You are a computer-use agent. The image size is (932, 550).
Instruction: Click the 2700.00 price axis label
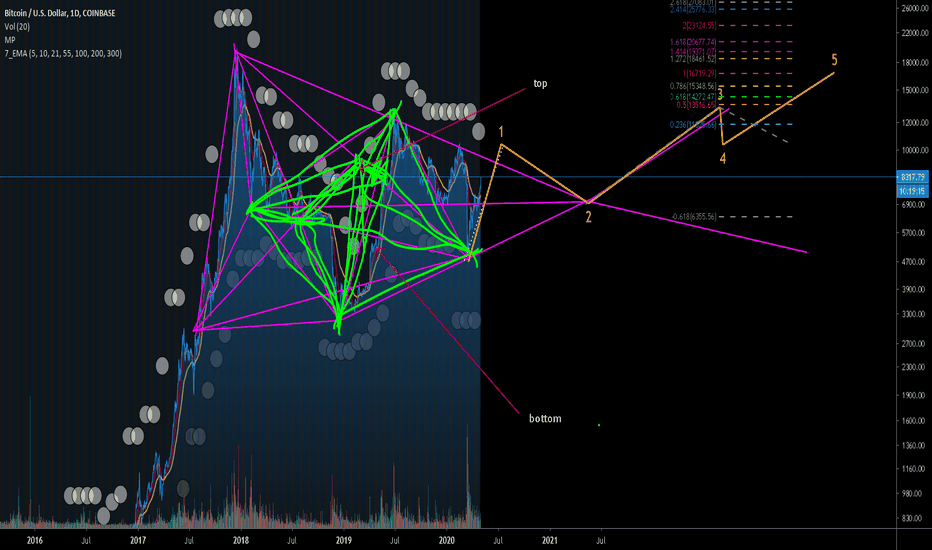[x=914, y=344]
